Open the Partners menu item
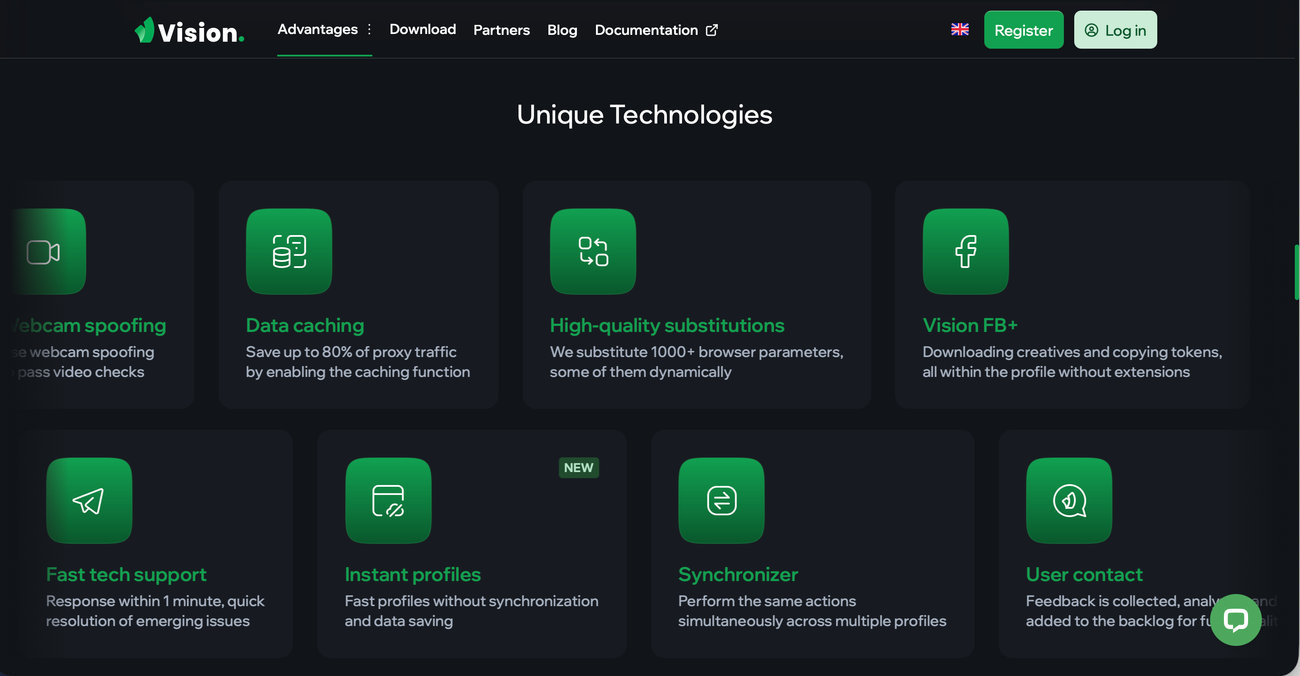The width and height of the screenshot is (1300, 676). (502, 30)
